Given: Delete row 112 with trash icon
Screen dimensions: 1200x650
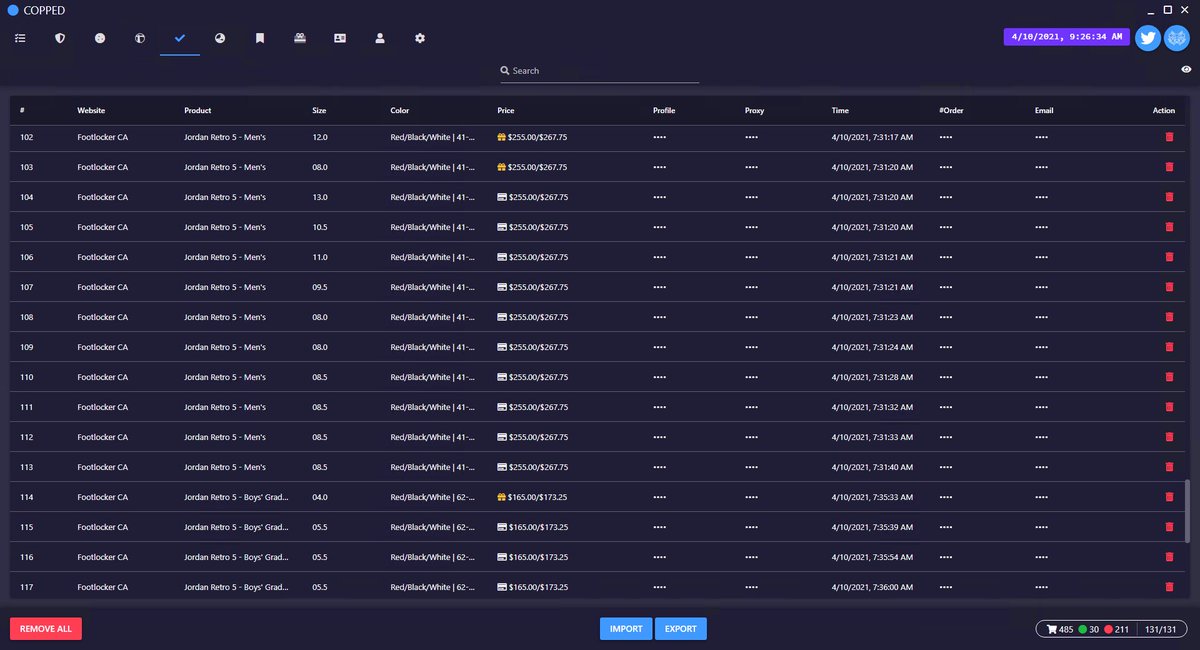Looking at the screenshot, I should pyautogui.click(x=1169, y=437).
